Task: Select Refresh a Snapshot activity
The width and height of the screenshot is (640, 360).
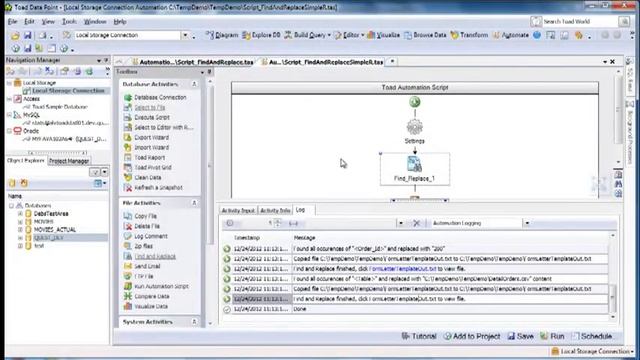Action: pyautogui.click(x=153, y=188)
